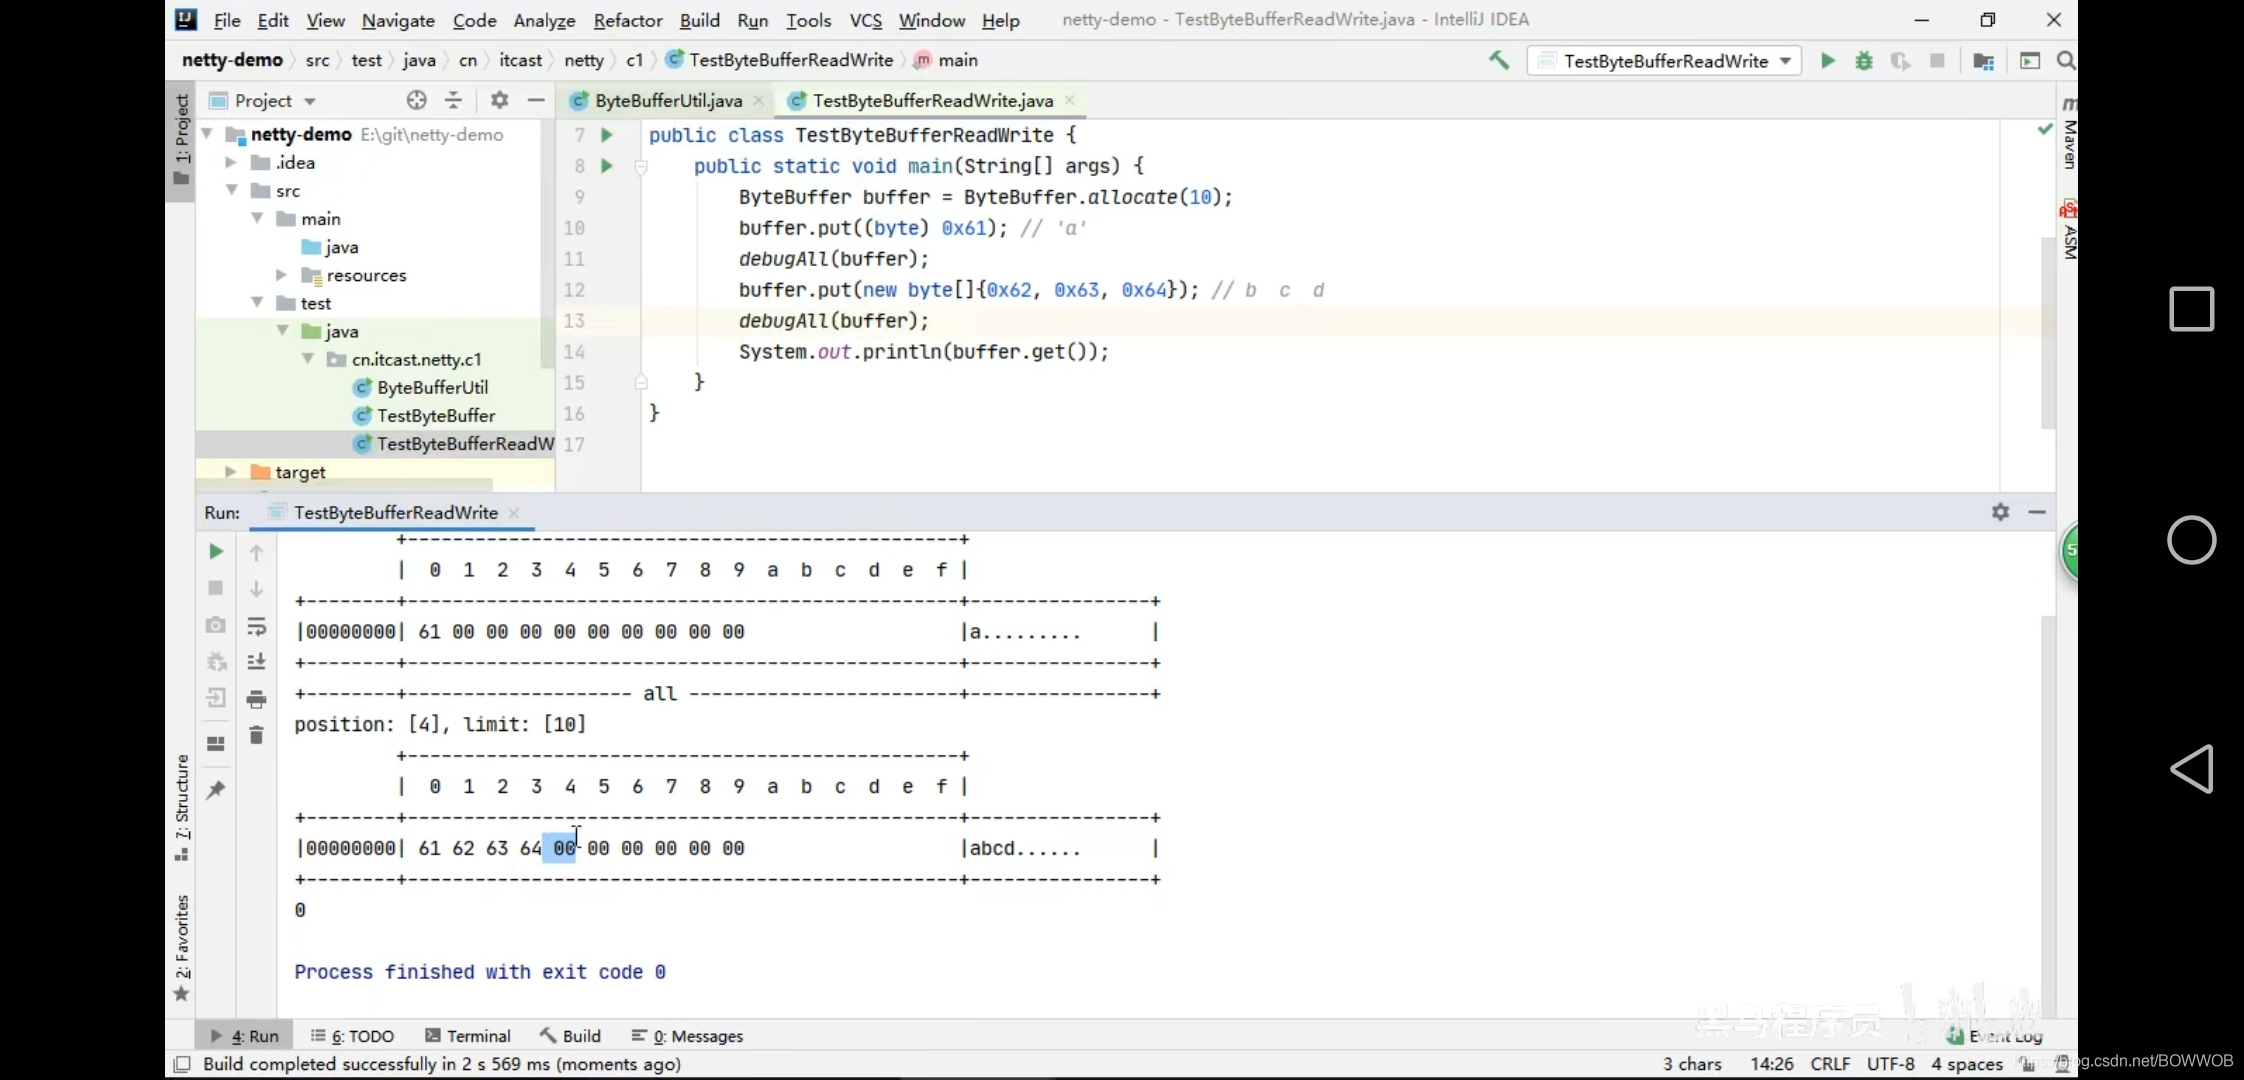Toggle soft-wrap in the Run console
Viewport: 2244px width, 1080px height.
(256, 626)
